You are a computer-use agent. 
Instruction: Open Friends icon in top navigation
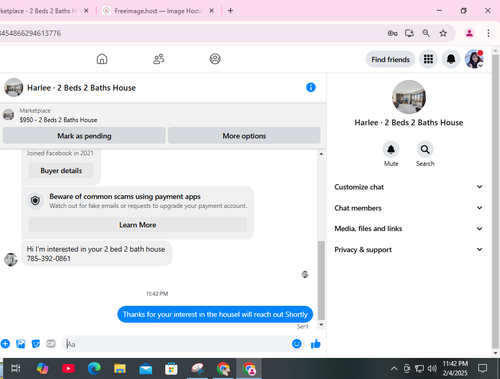tap(159, 59)
